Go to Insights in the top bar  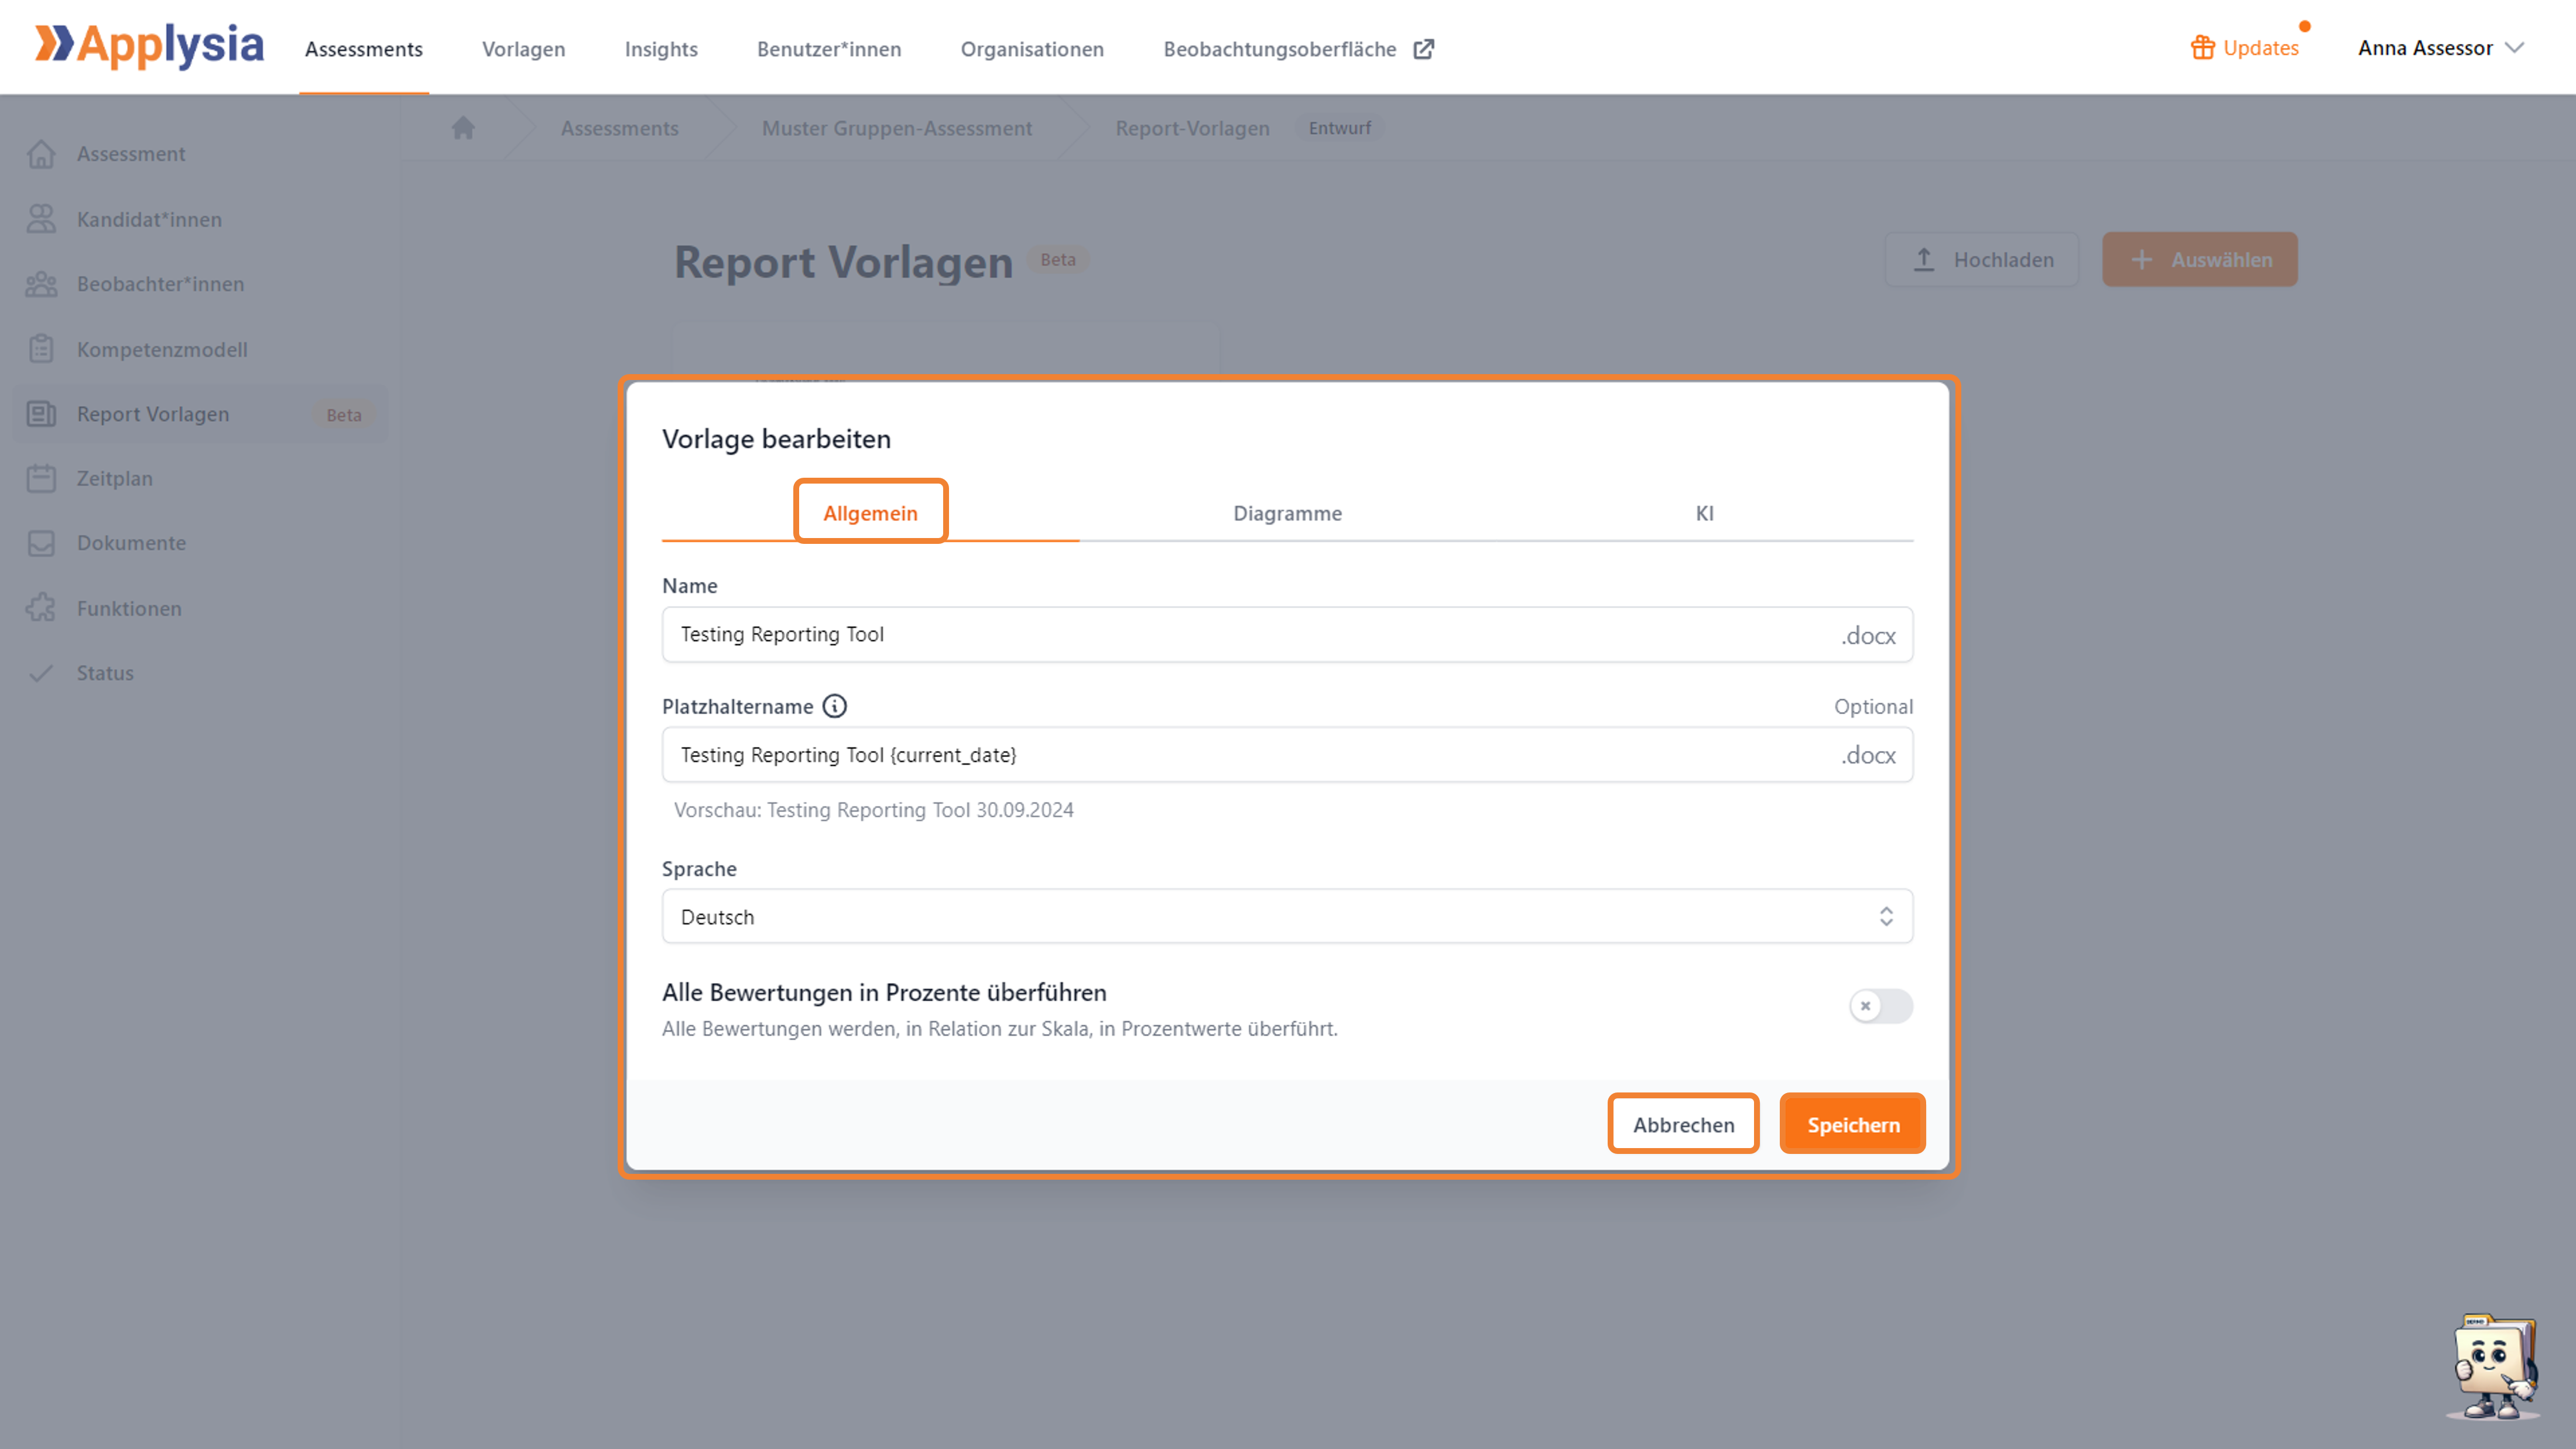(661, 49)
